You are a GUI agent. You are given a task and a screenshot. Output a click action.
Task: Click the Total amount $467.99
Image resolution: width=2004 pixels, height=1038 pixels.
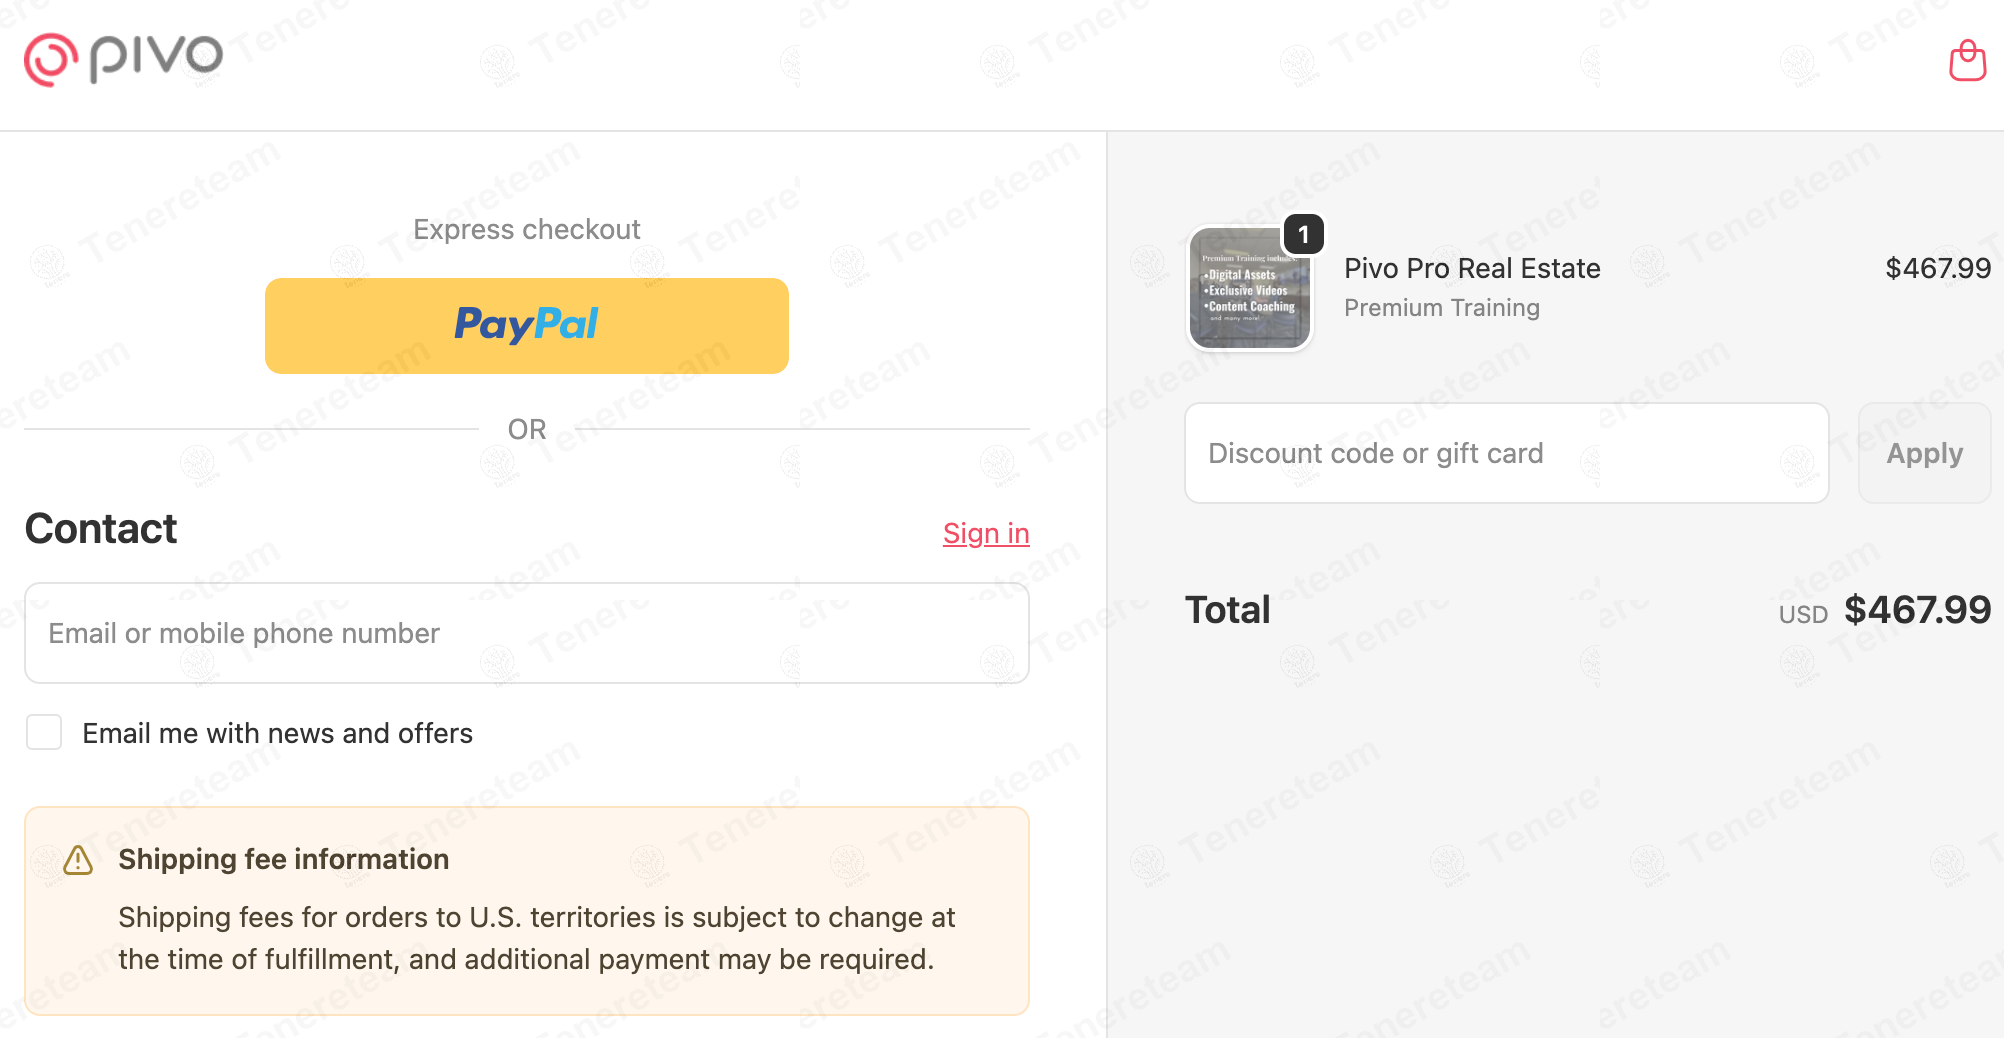pos(1917,610)
